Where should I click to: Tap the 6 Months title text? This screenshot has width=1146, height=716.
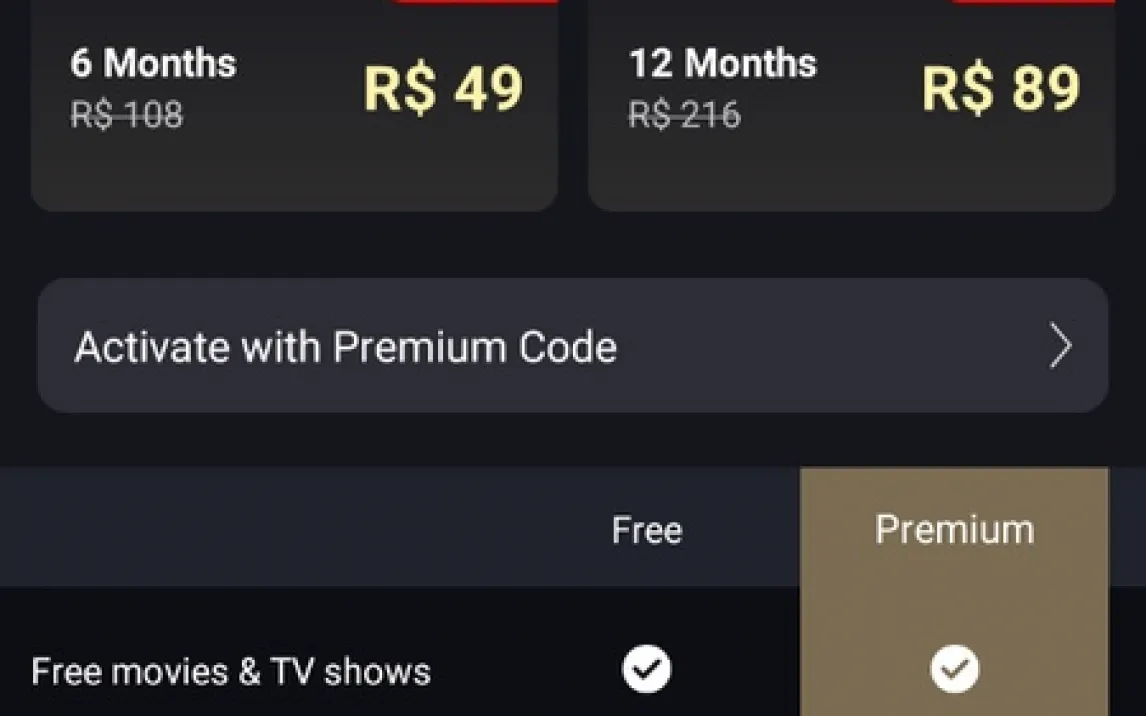pos(153,64)
